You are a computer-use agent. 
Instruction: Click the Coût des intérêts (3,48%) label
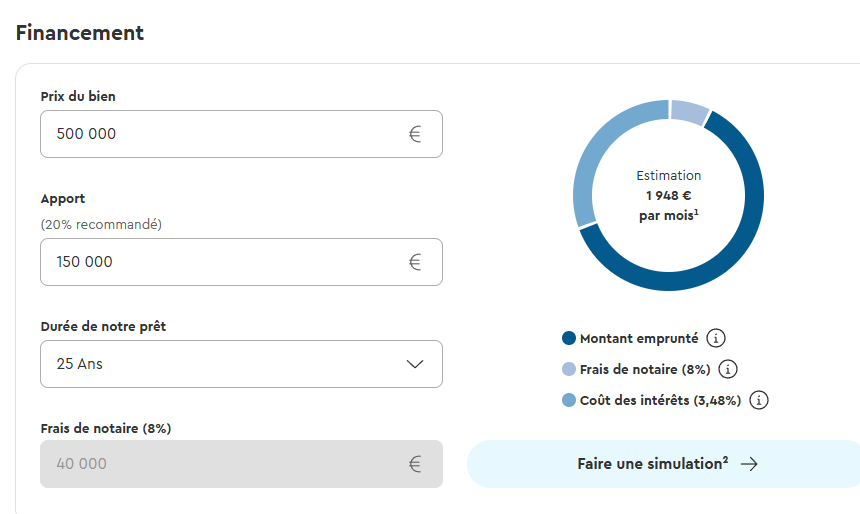[660, 400]
